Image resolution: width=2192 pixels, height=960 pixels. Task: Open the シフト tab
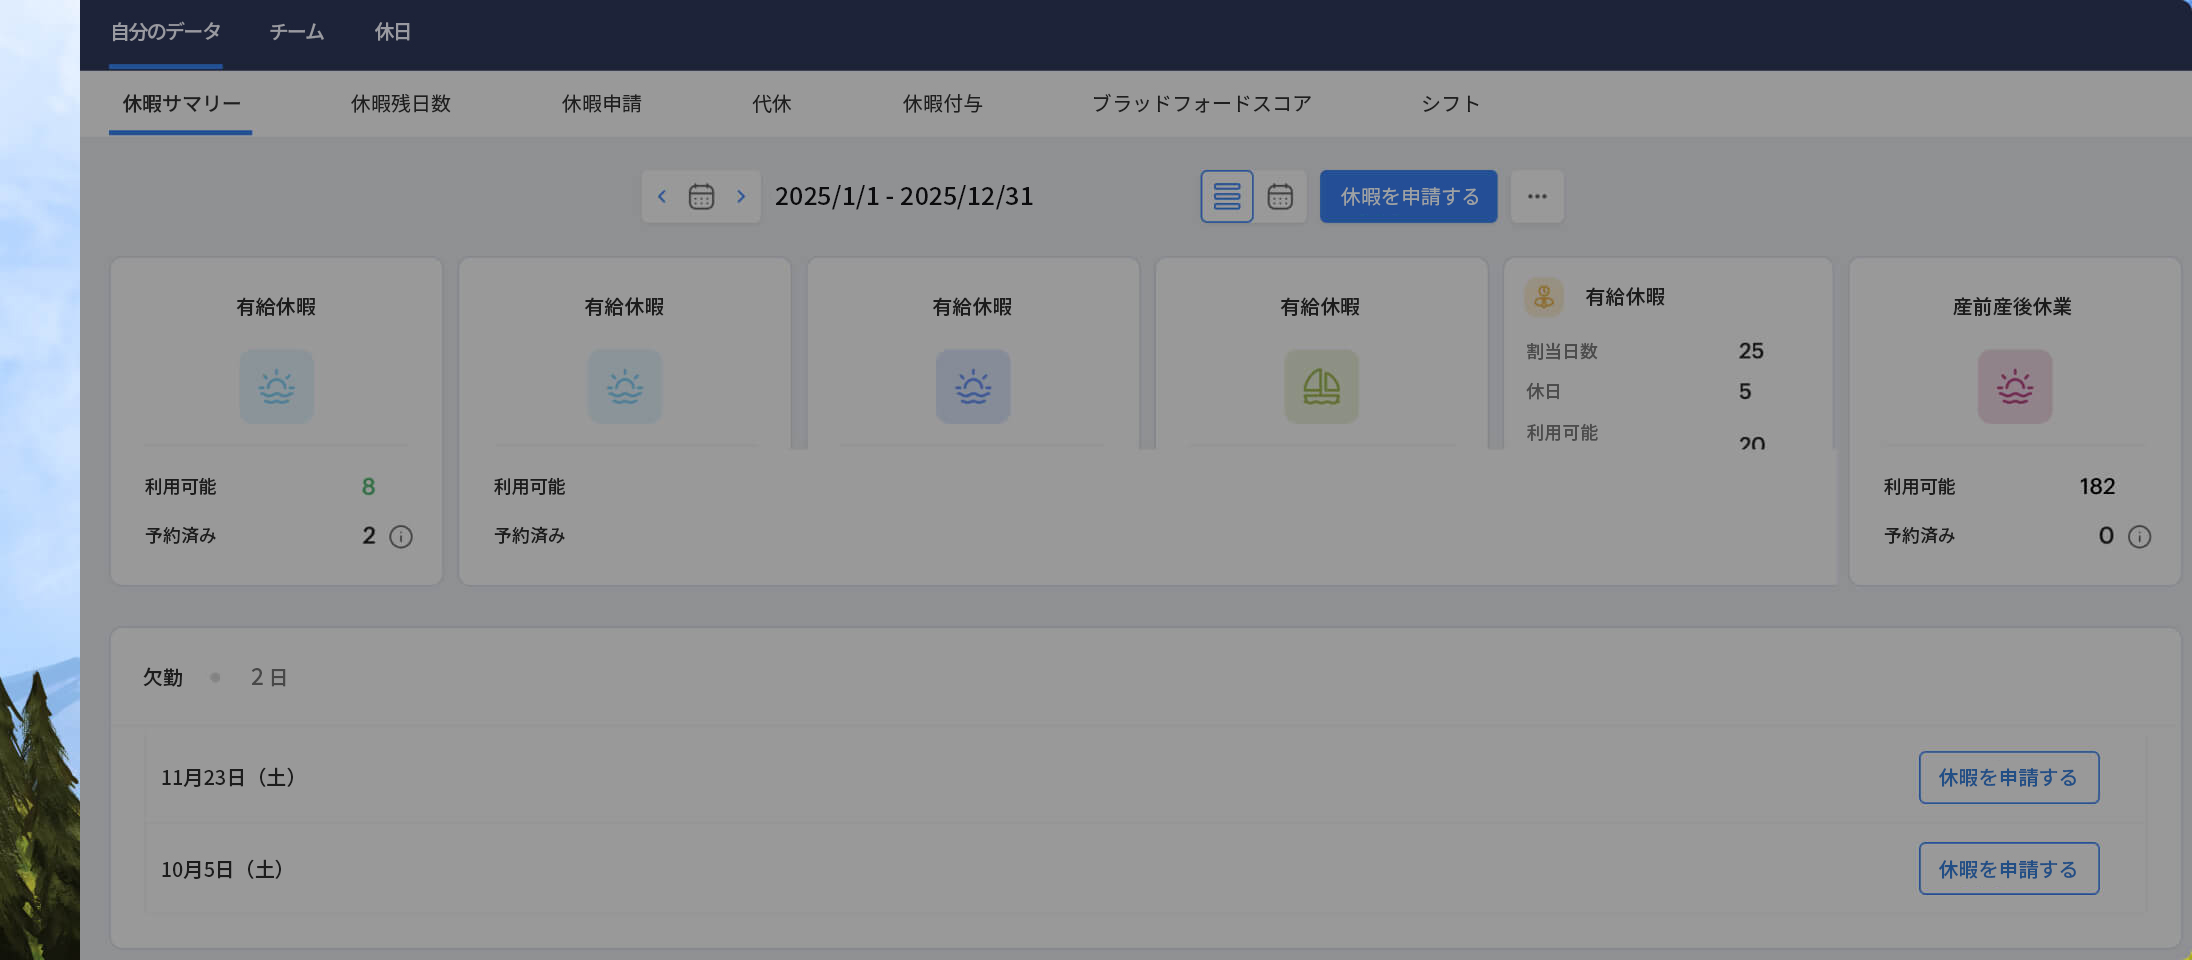(x=1450, y=103)
